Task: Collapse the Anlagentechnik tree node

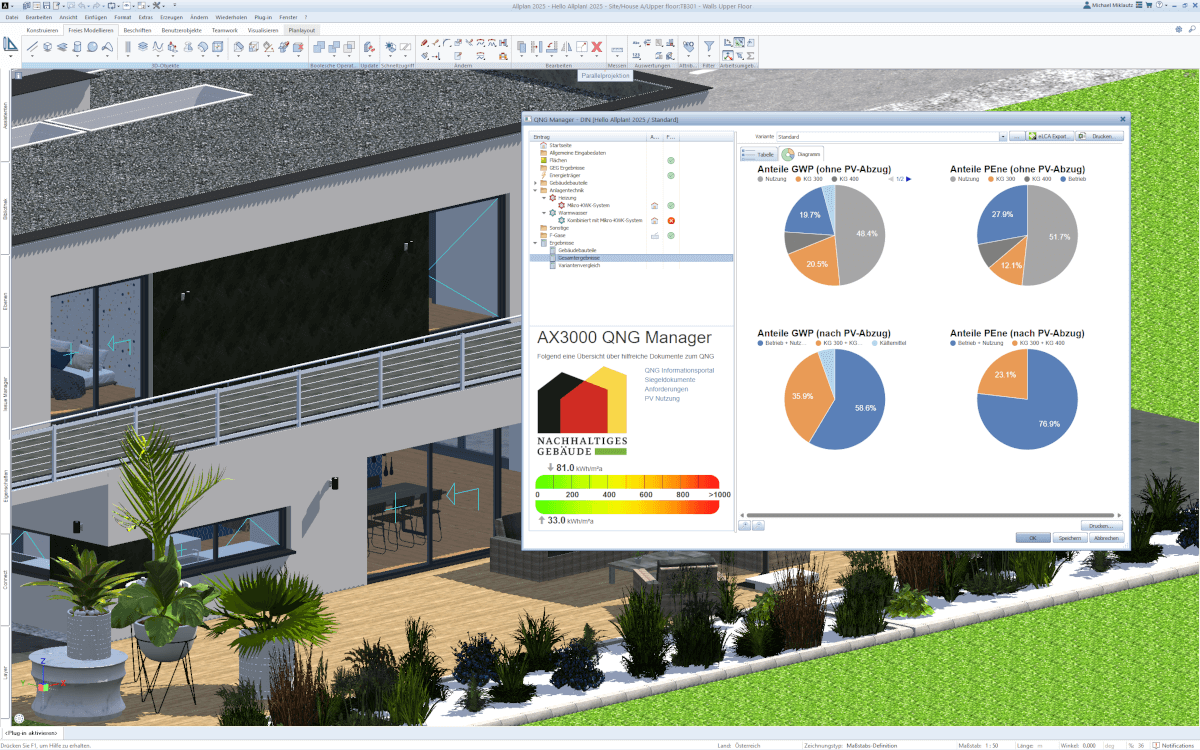Action: [x=535, y=190]
